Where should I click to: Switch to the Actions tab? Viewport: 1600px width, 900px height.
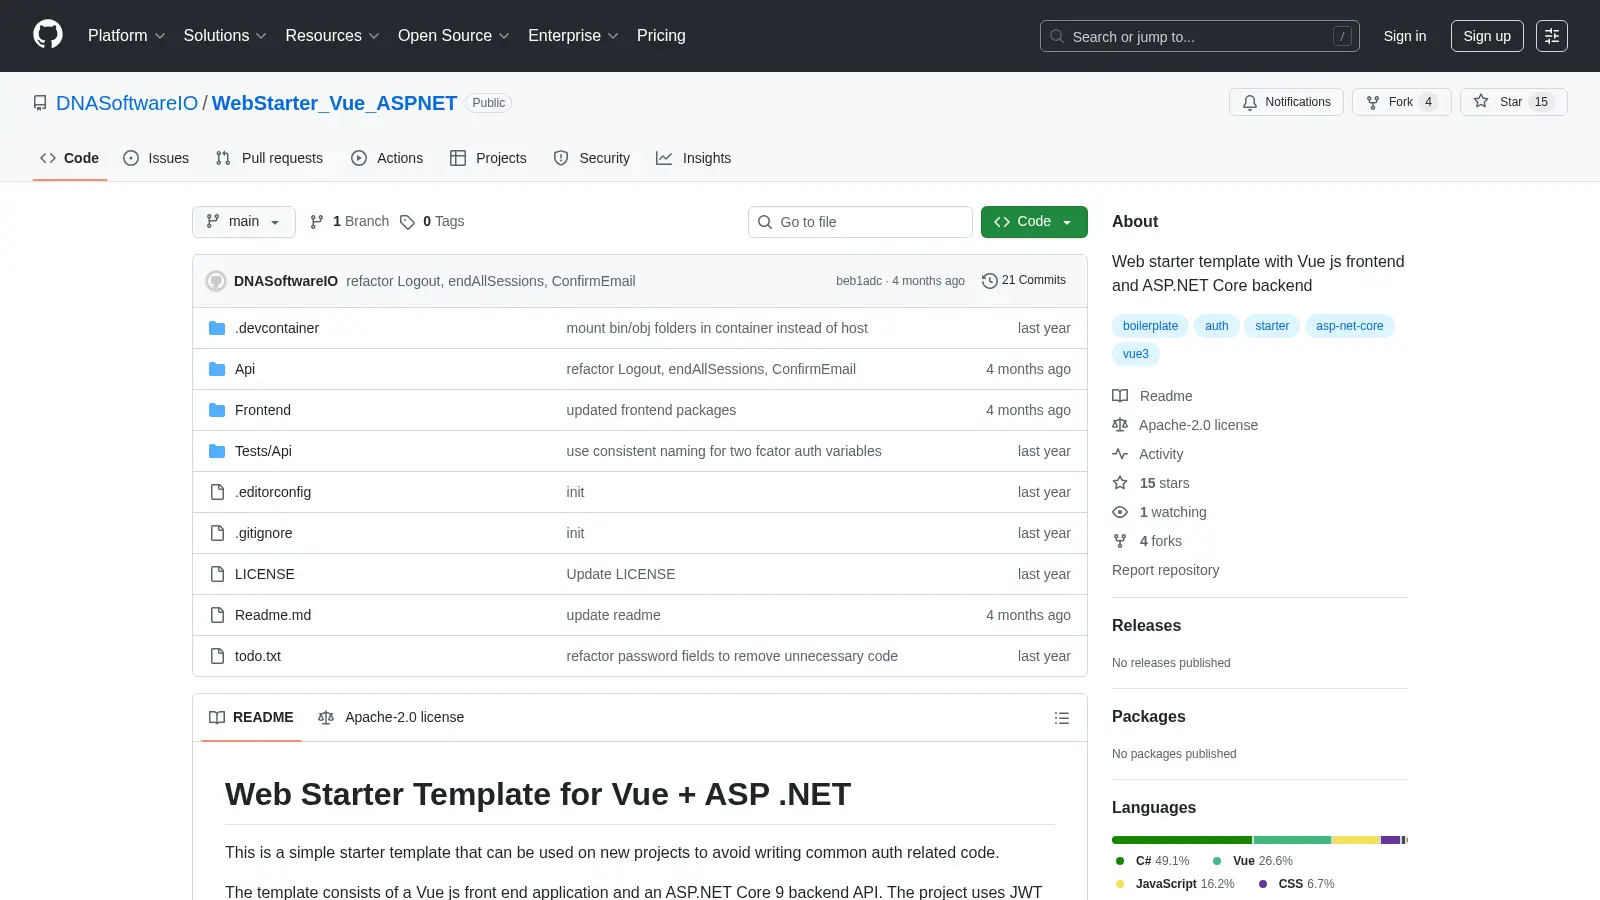click(387, 158)
